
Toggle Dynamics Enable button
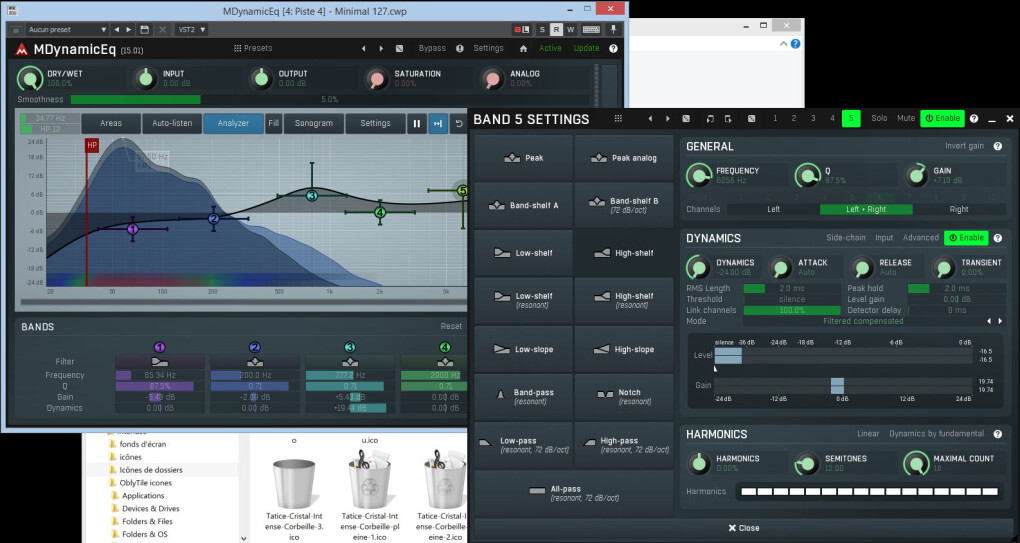click(966, 237)
